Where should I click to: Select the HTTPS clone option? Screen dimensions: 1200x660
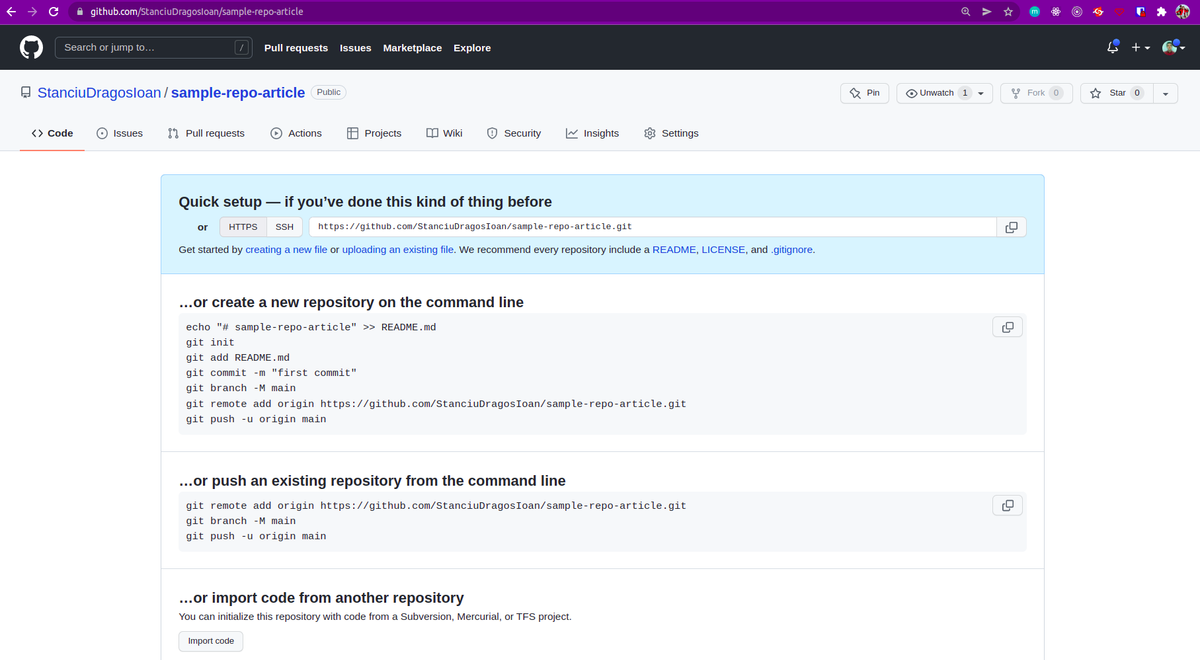pyautogui.click(x=243, y=226)
